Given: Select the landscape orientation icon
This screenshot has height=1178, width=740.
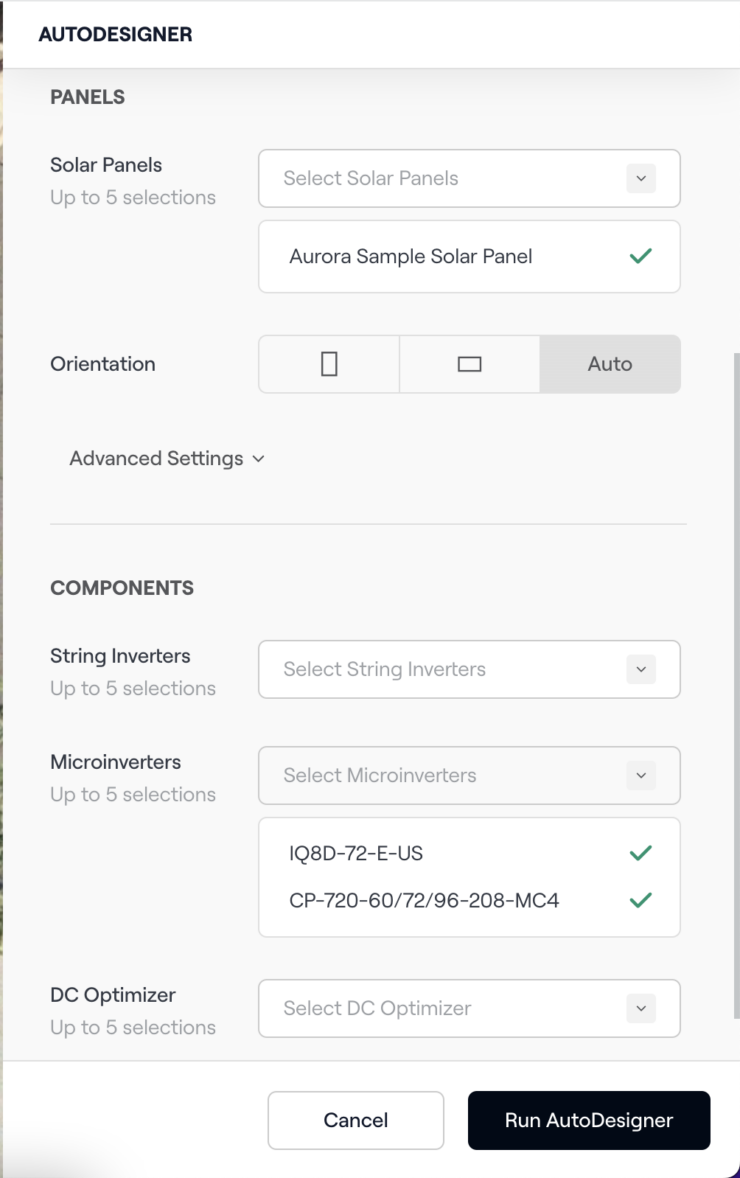Looking at the screenshot, I should tap(469, 364).
